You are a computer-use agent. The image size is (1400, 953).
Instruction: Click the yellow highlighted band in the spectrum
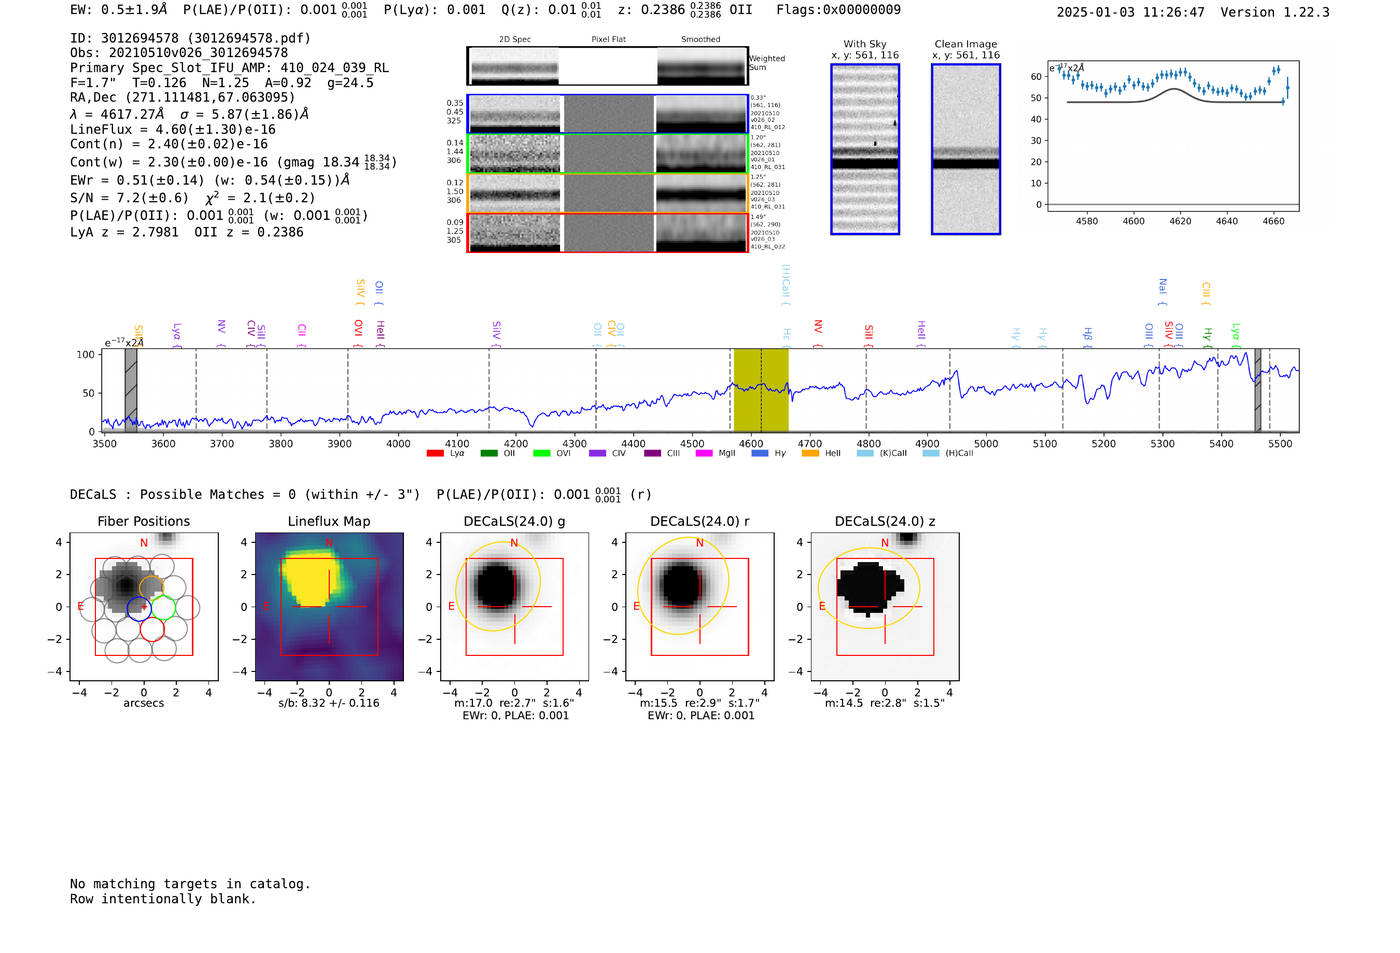click(x=761, y=390)
